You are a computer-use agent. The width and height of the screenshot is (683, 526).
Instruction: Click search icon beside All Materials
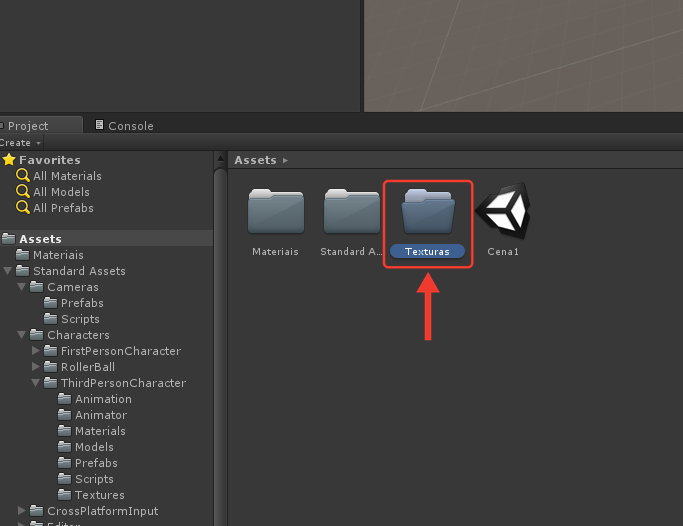23,175
